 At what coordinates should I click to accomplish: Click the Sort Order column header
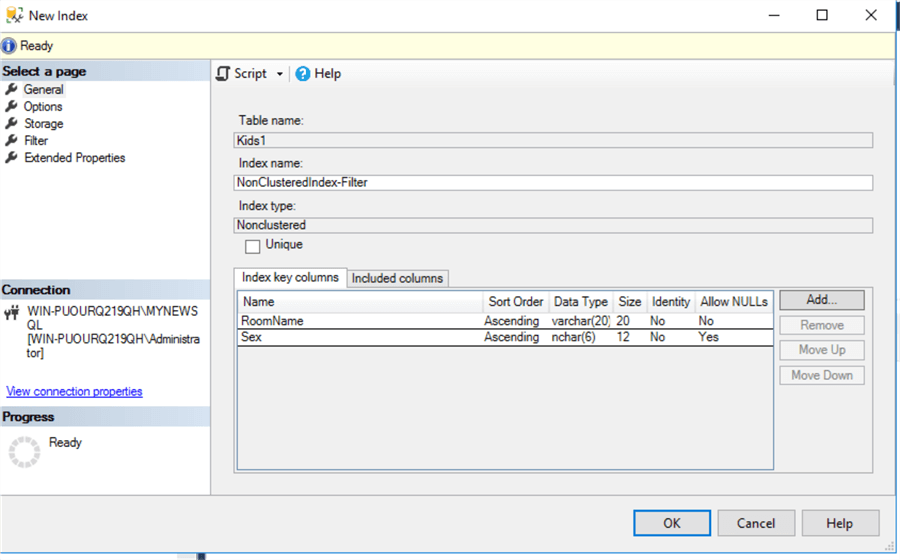point(515,301)
